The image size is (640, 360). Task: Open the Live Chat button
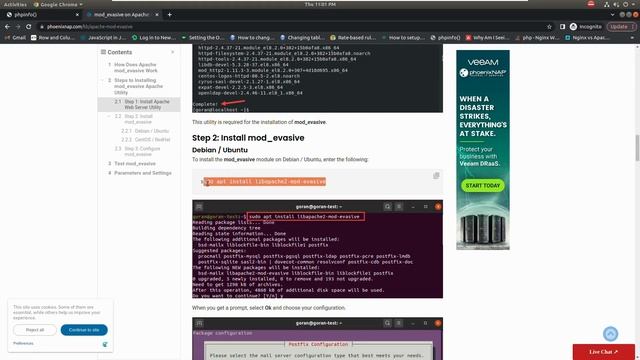click(604, 352)
